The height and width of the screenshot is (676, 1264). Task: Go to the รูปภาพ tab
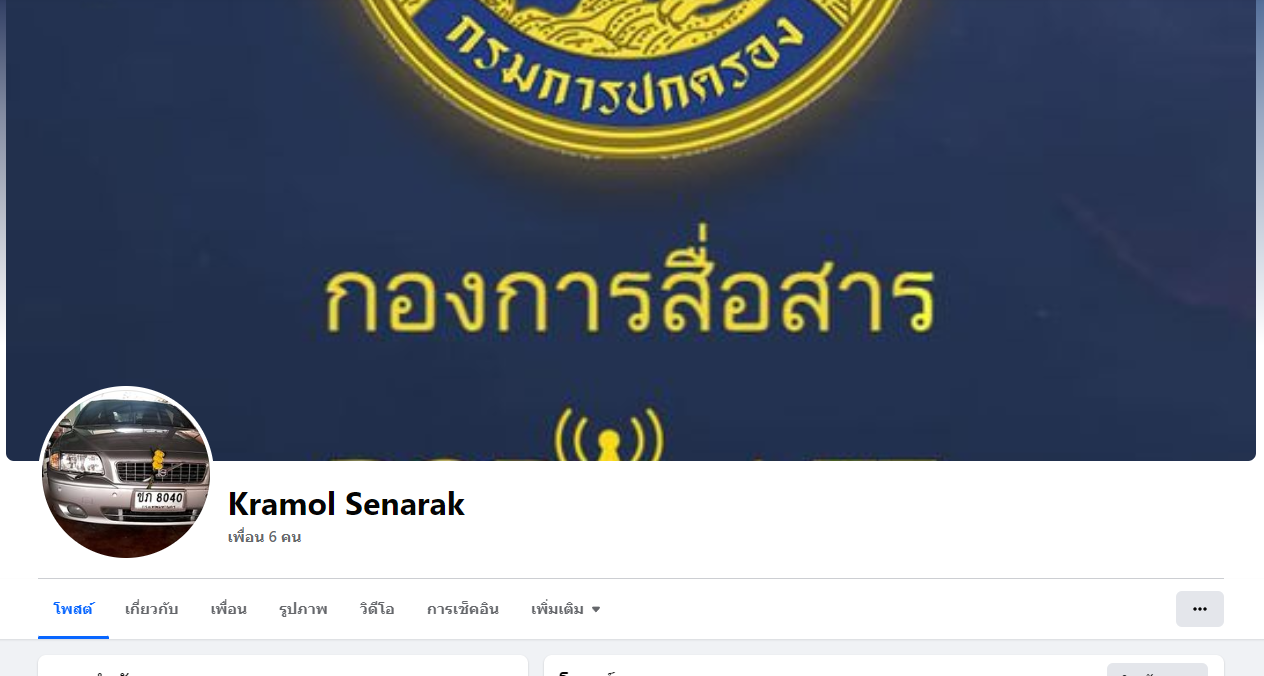[x=303, y=609]
